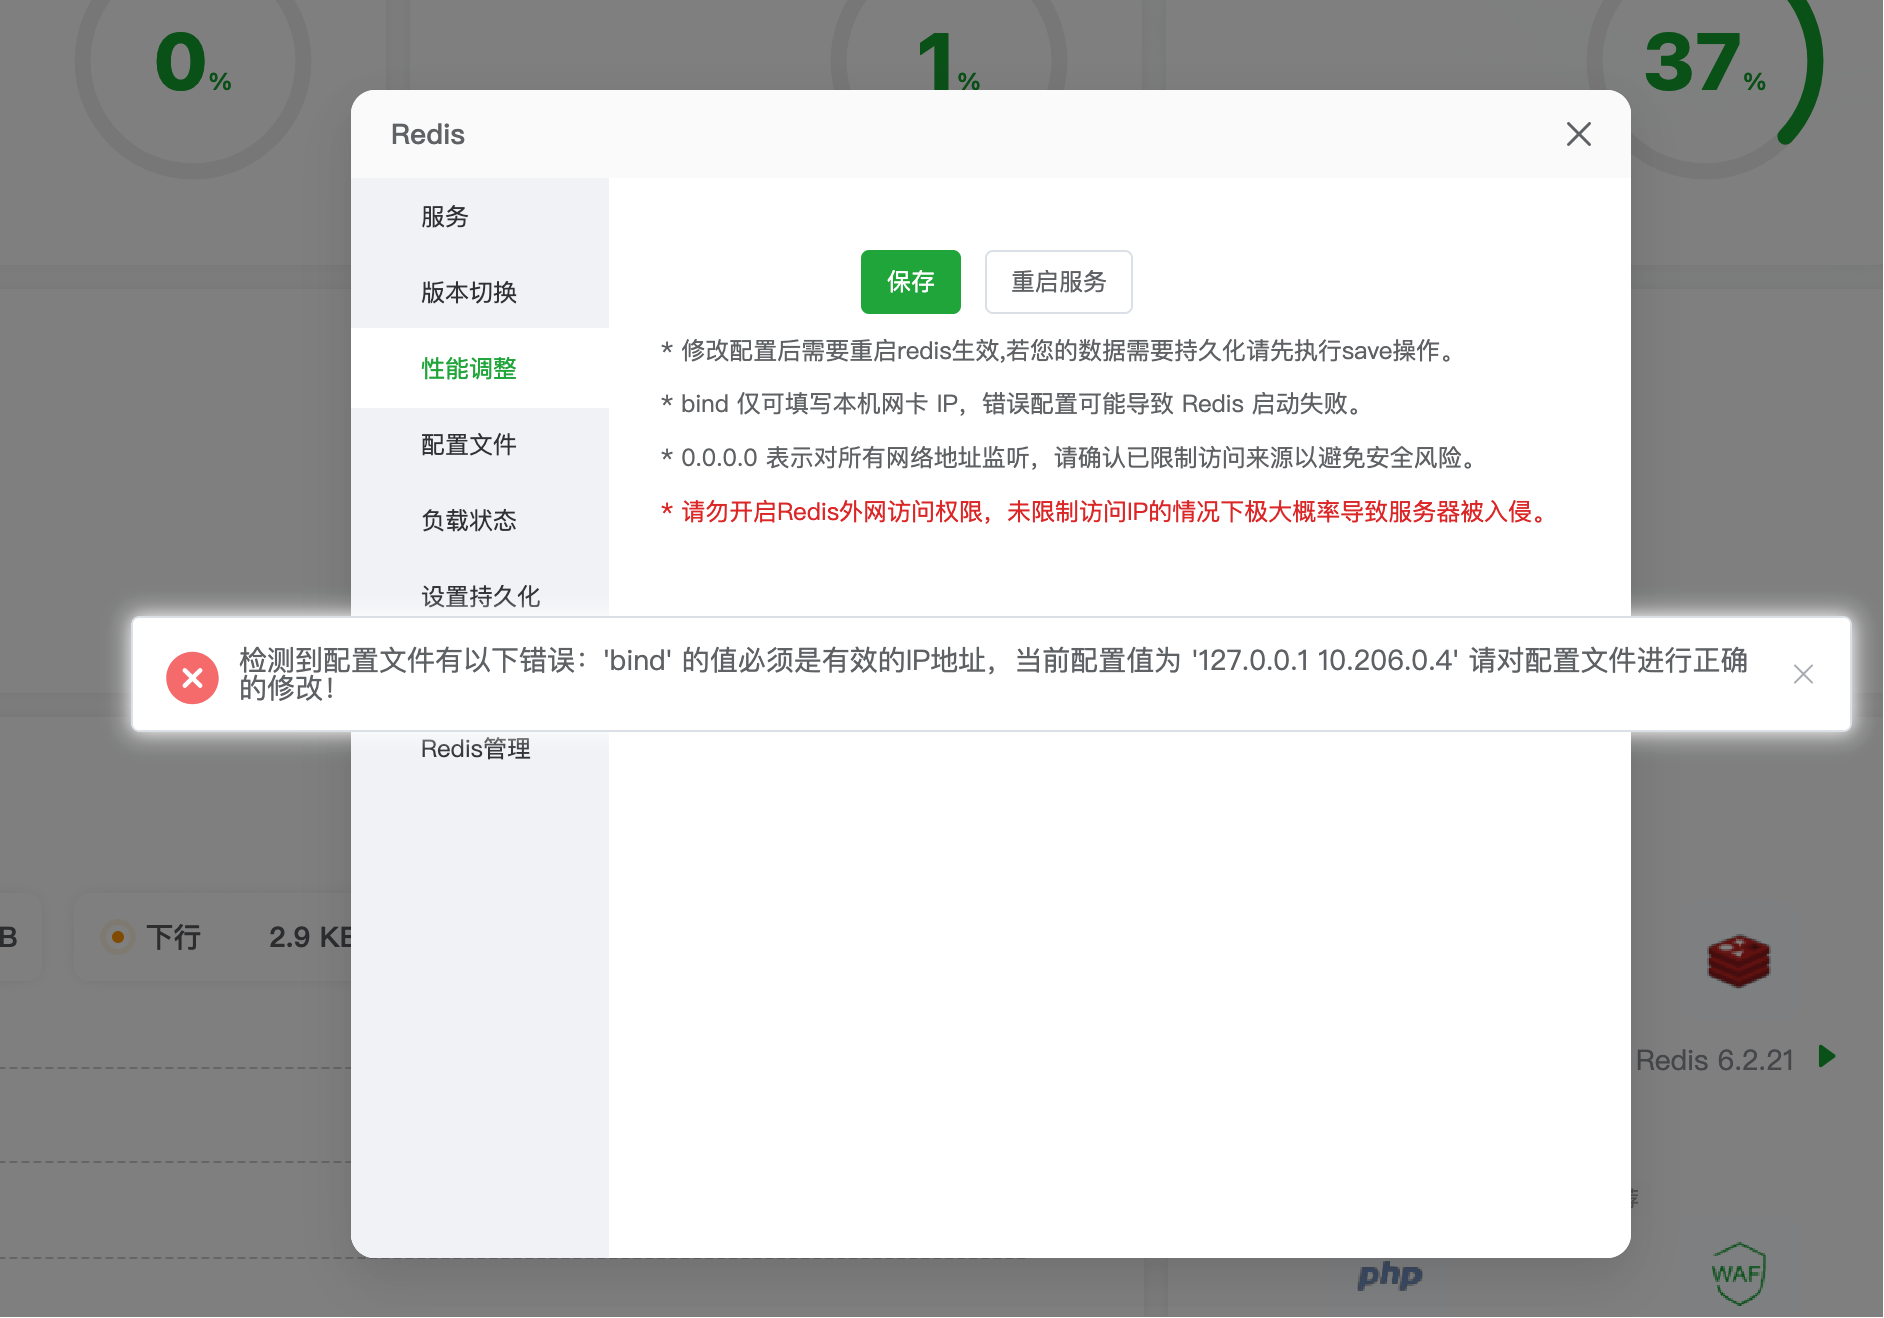Click the 37% usage gauge
Viewport: 1884px width, 1318px height.
point(1705,62)
